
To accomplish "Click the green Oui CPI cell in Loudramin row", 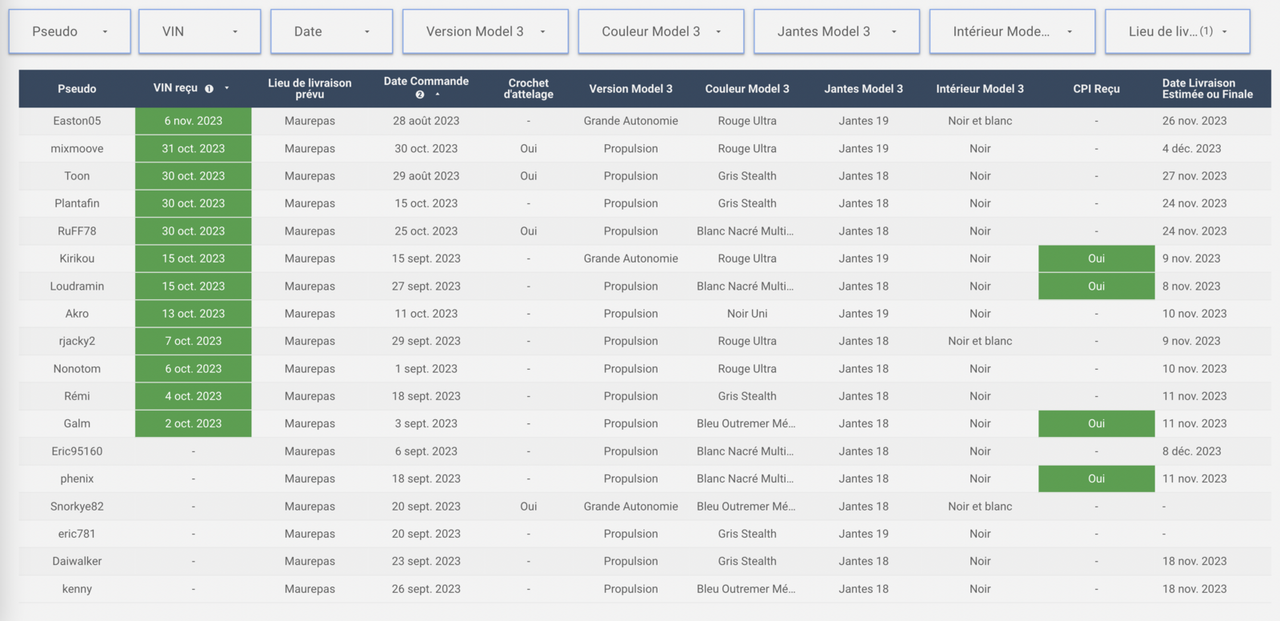I will tap(1096, 286).
